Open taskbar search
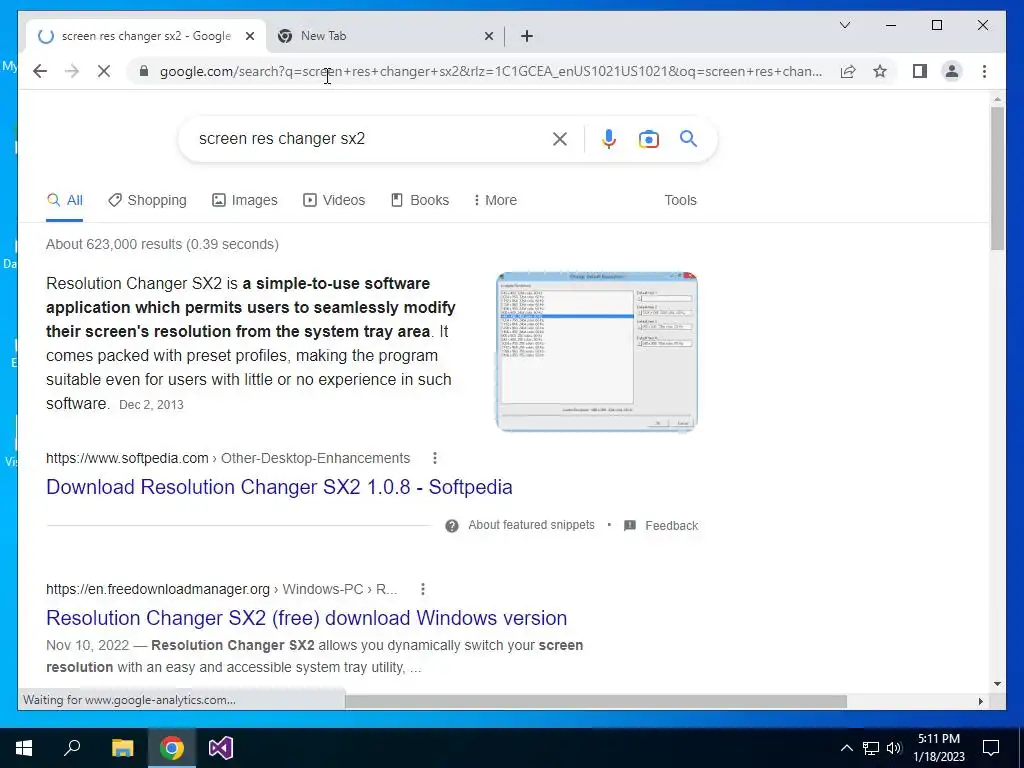Image resolution: width=1024 pixels, height=768 pixels. coord(72,748)
